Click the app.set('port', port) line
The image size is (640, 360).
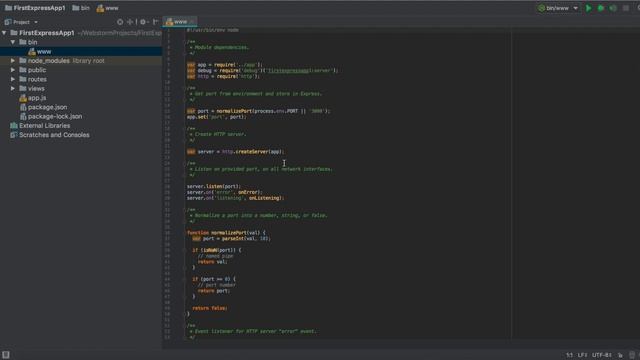pos(217,117)
